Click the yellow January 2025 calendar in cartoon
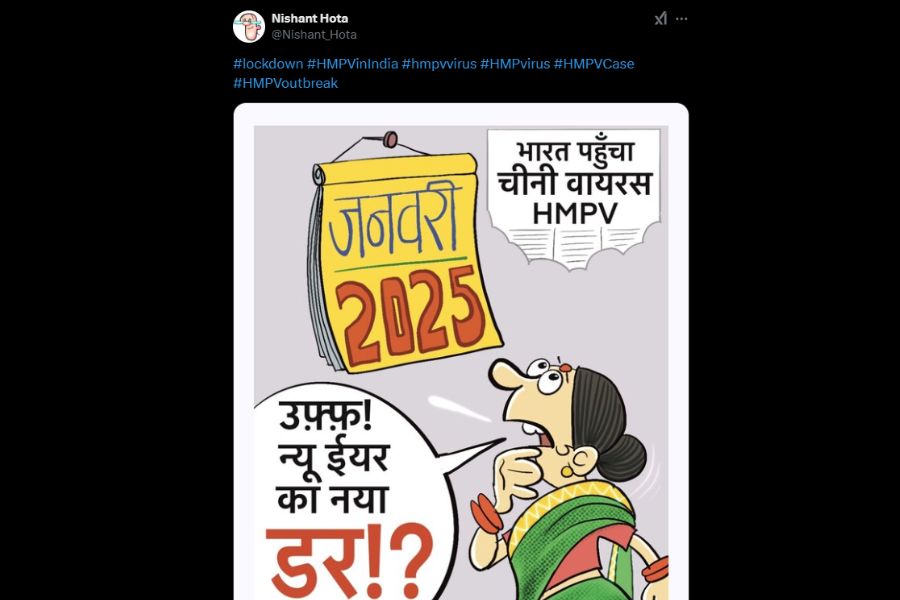The image size is (900, 600). click(x=405, y=261)
